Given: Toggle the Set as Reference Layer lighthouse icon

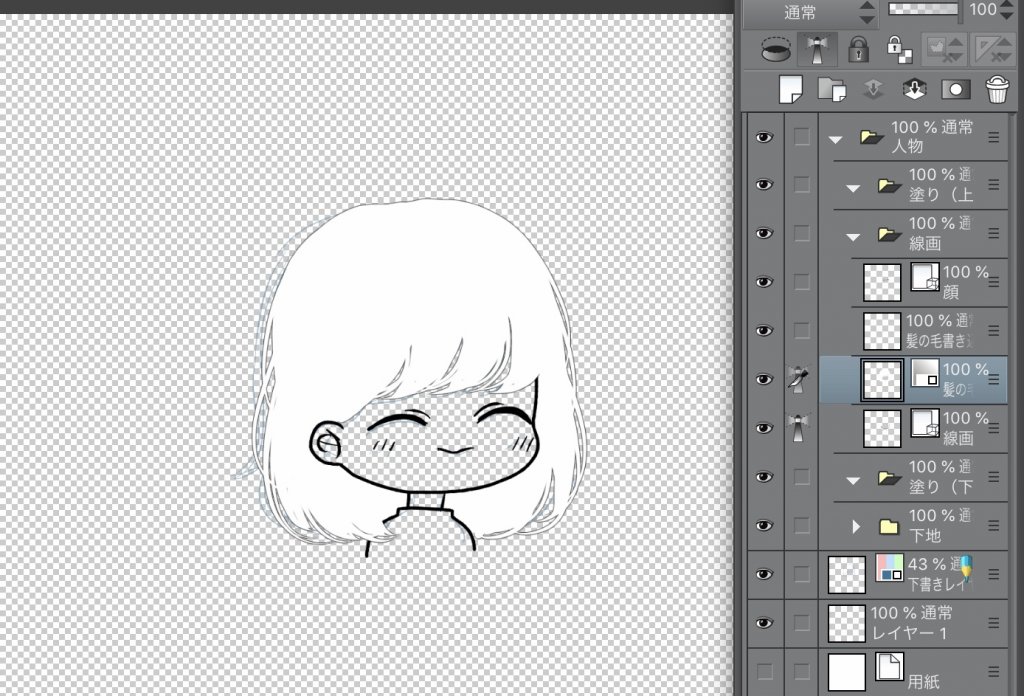Looking at the screenshot, I should (x=817, y=48).
